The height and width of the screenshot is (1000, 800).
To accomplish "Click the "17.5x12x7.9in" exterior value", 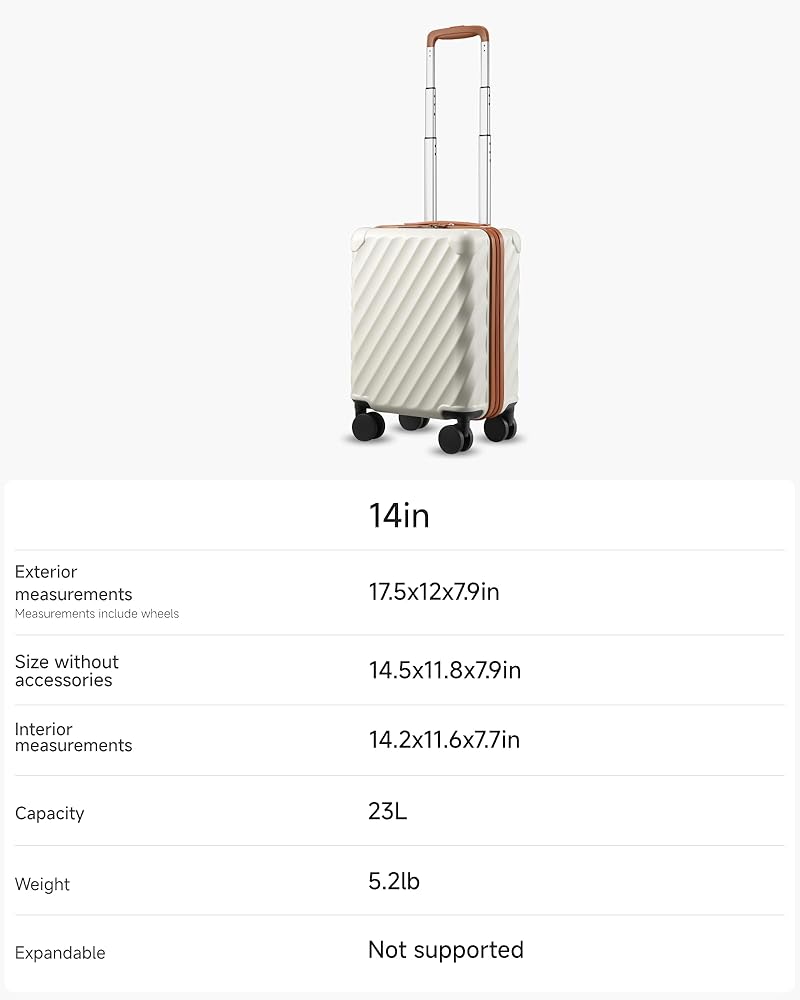I will point(434,592).
